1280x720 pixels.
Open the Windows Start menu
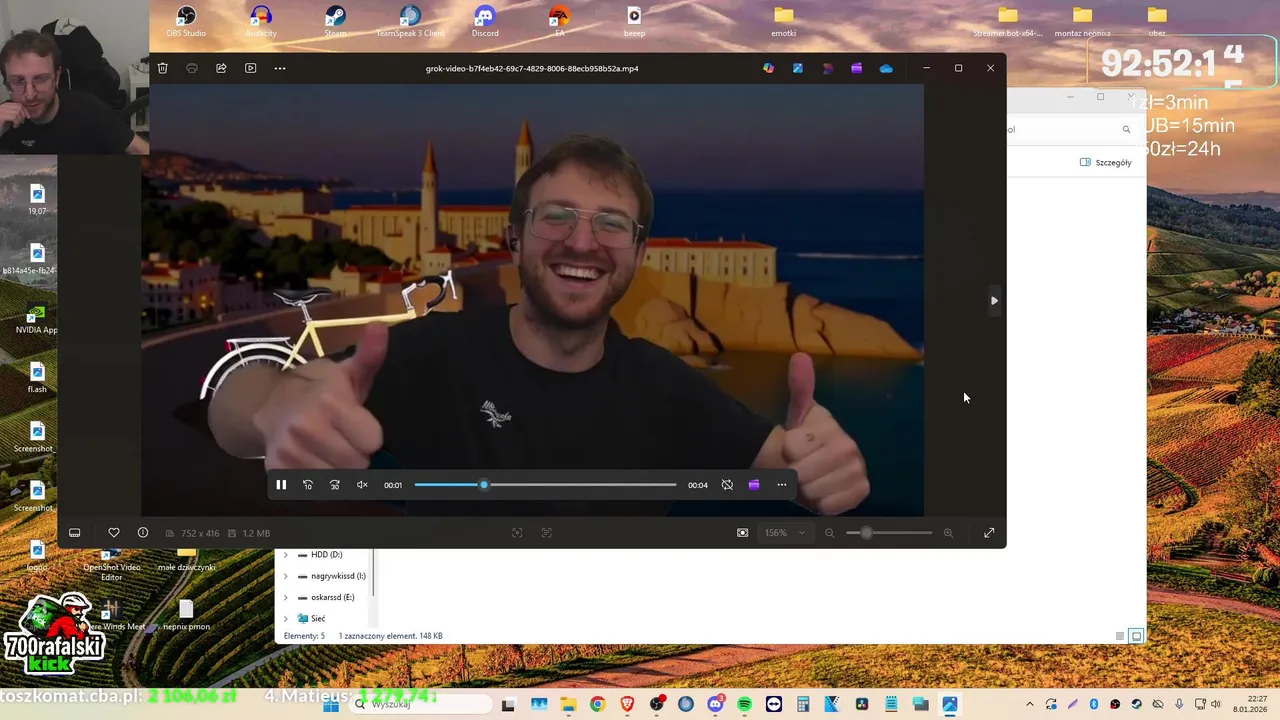331,704
